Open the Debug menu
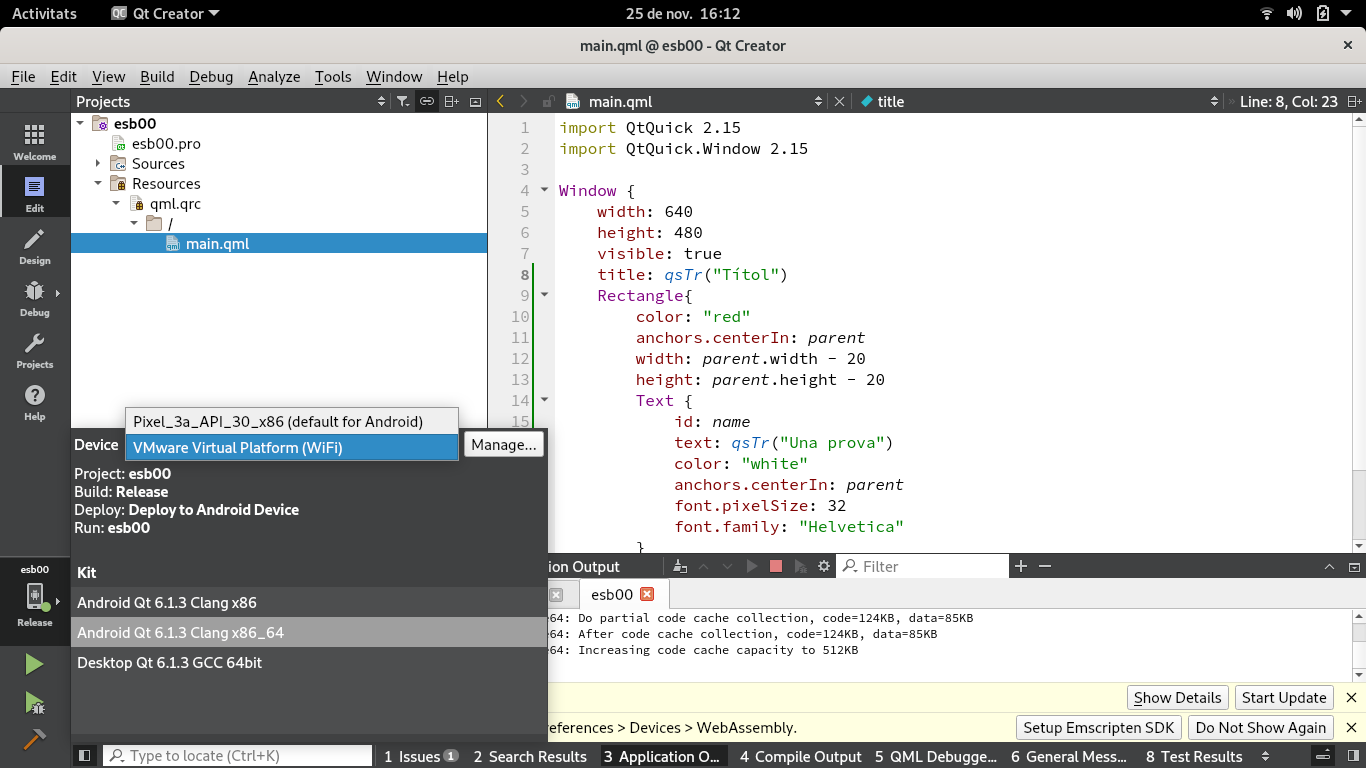The image size is (1366, 768). [x=211, y=76]
